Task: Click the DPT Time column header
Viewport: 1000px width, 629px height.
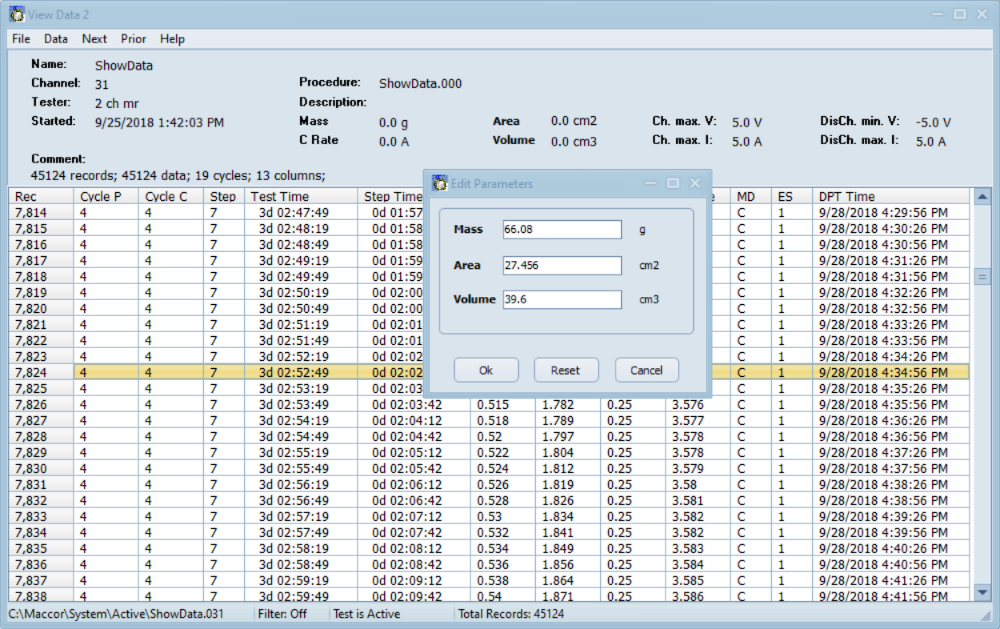Action: (x=846, y=197)
